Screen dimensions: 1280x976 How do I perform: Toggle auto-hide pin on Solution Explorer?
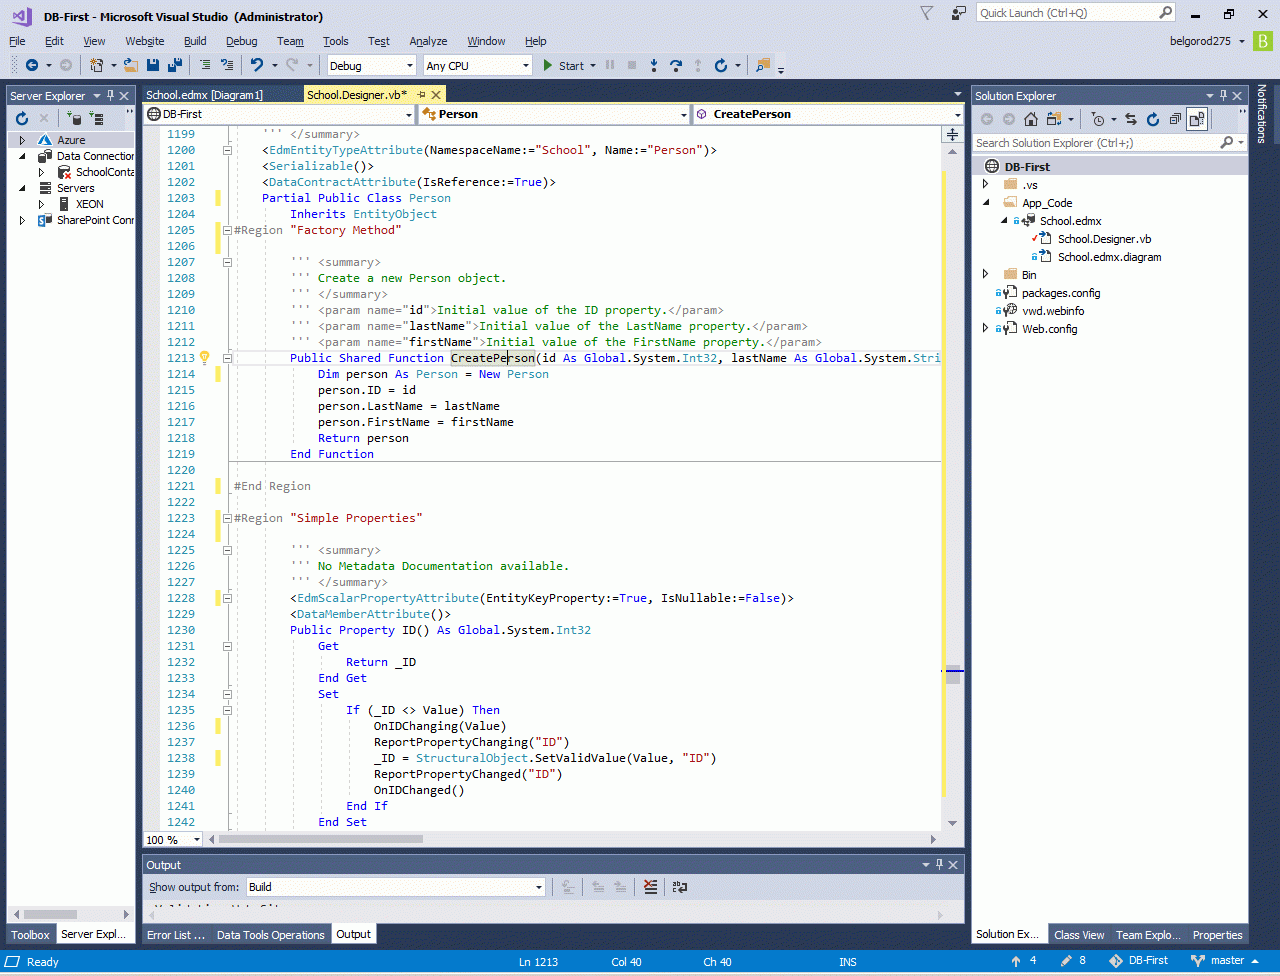click(x=1225, y=96)
